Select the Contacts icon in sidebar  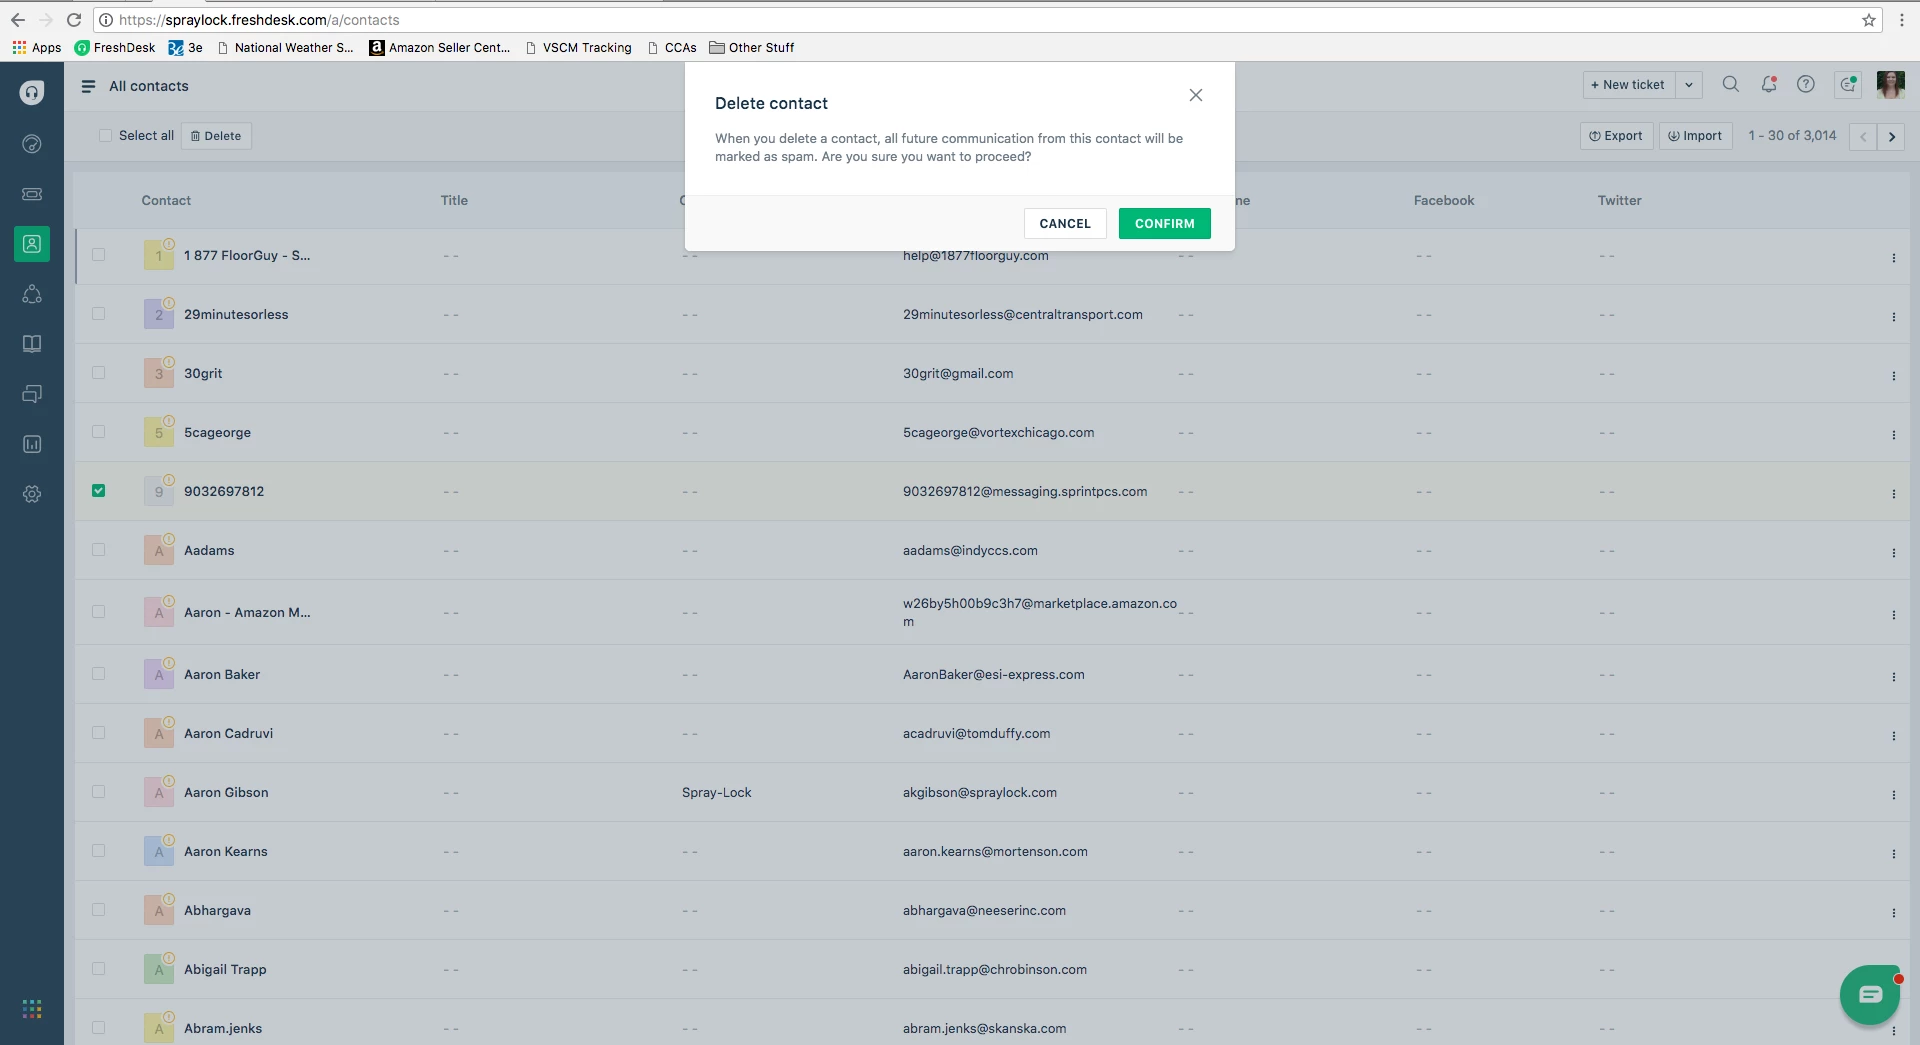point(32,244)
